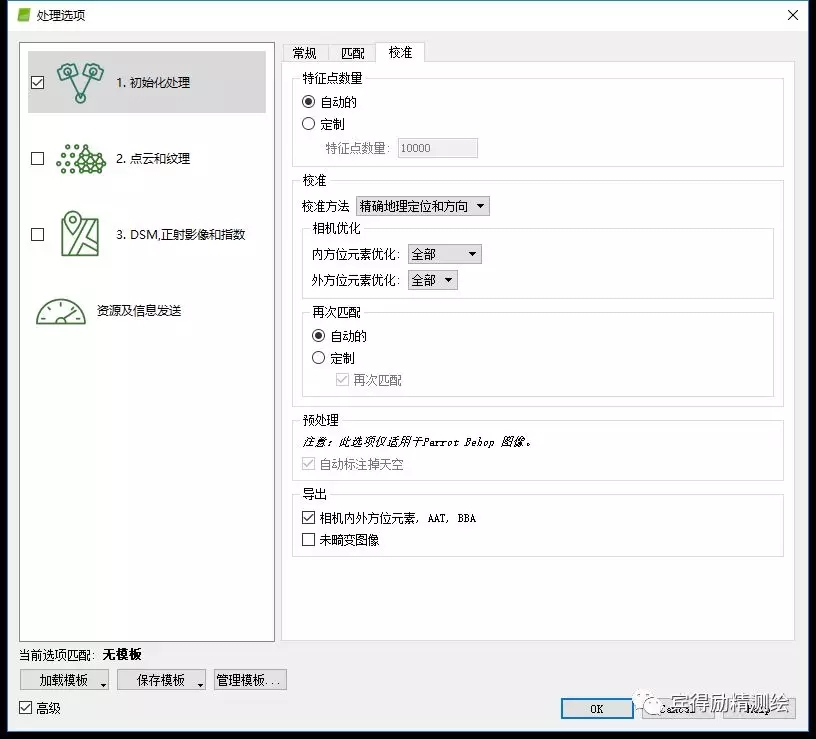The height and width of the screenshot is (739, 816).
Task: Click the DSM orthomosaic map icon
Action: tap(80, 234)
